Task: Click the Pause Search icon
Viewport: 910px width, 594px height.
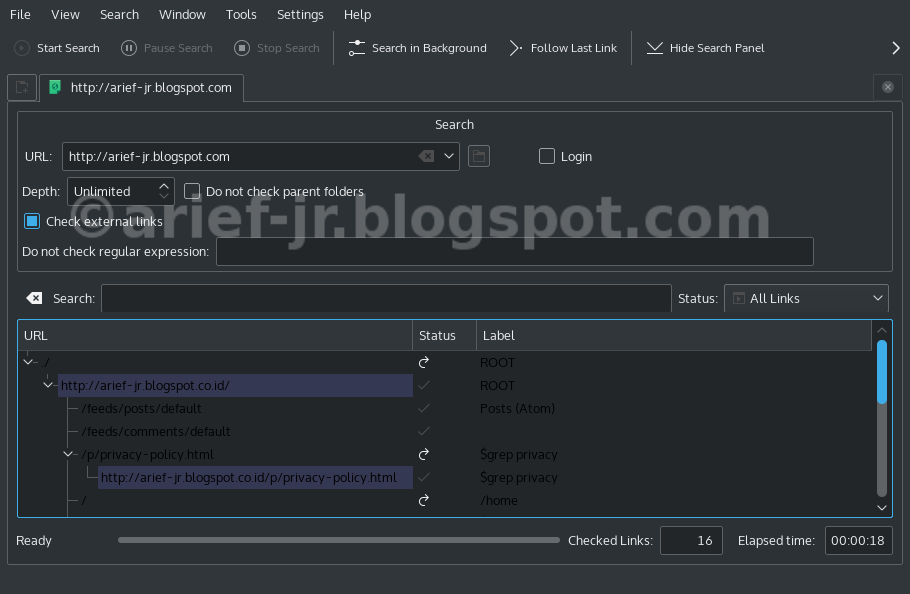Action: click(x=129, y=48)
